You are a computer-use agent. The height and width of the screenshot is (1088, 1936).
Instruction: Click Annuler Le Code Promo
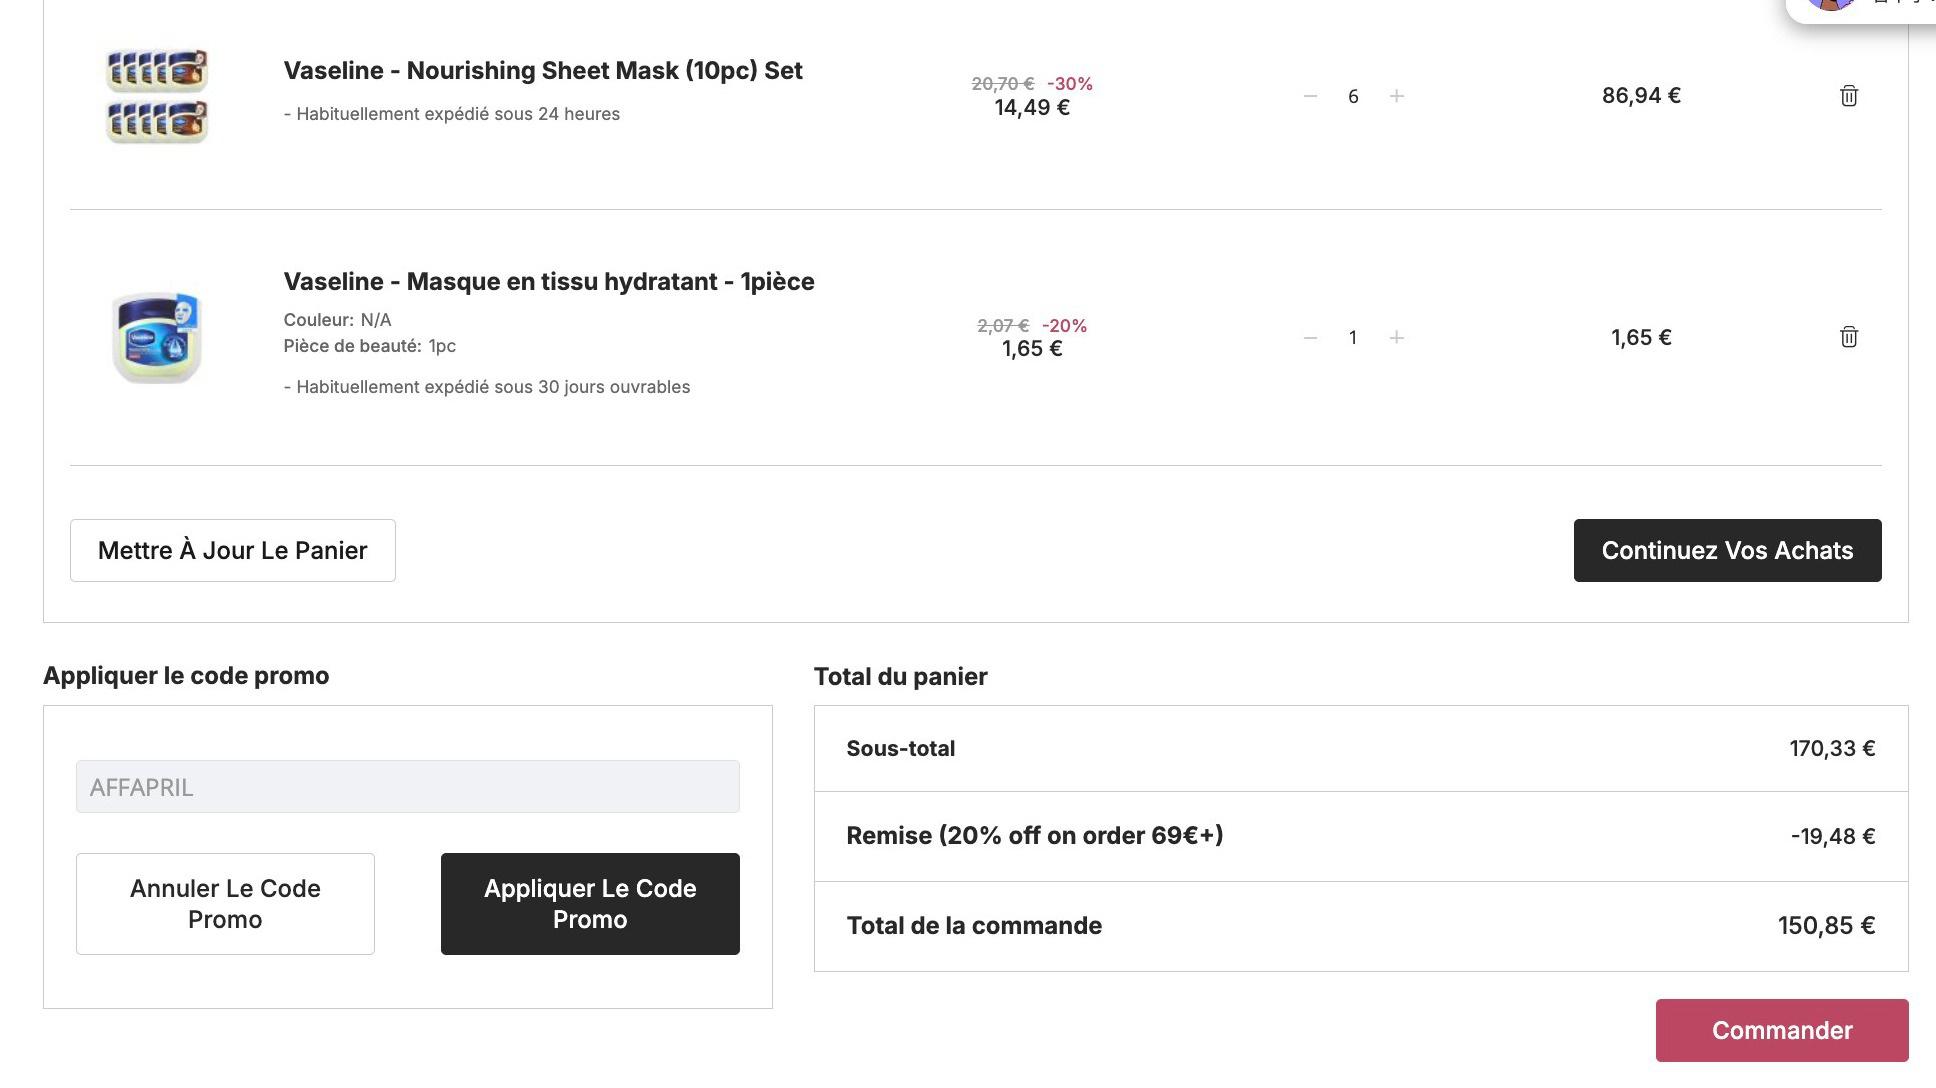tap(225, 904)
